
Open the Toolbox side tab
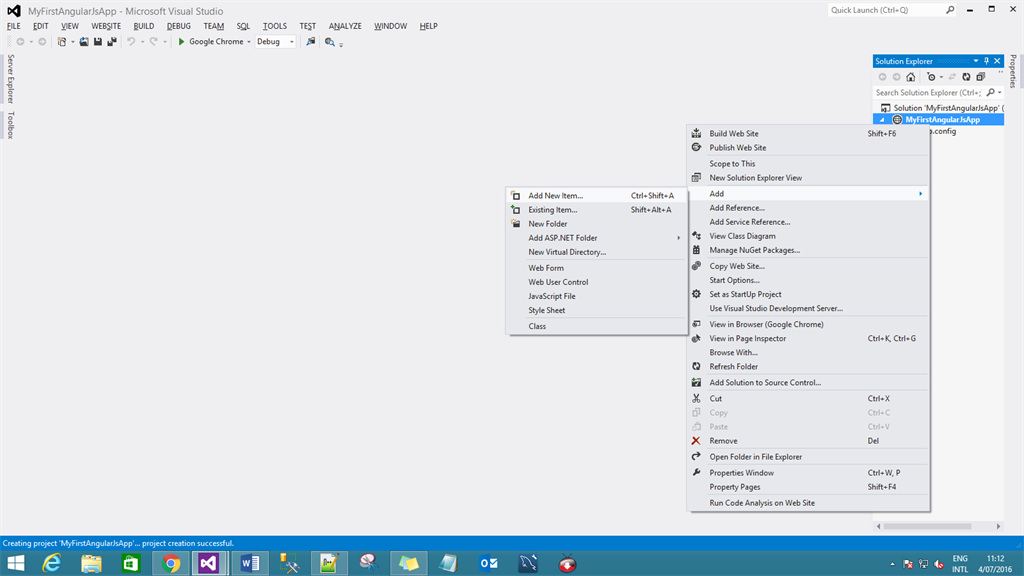pos(10,125)
